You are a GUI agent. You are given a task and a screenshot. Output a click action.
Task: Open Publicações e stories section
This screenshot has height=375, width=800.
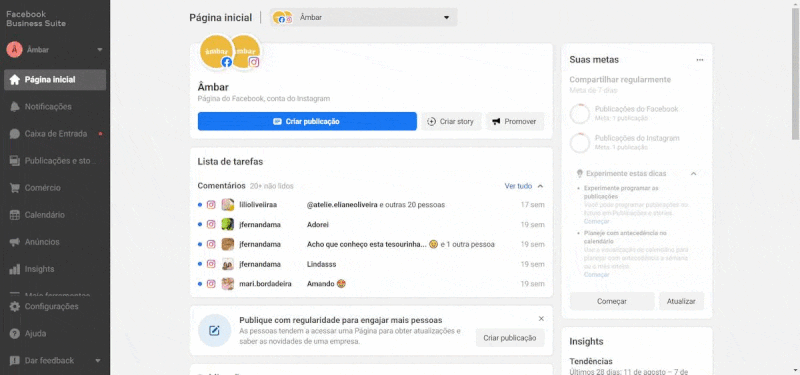point(55,161)
